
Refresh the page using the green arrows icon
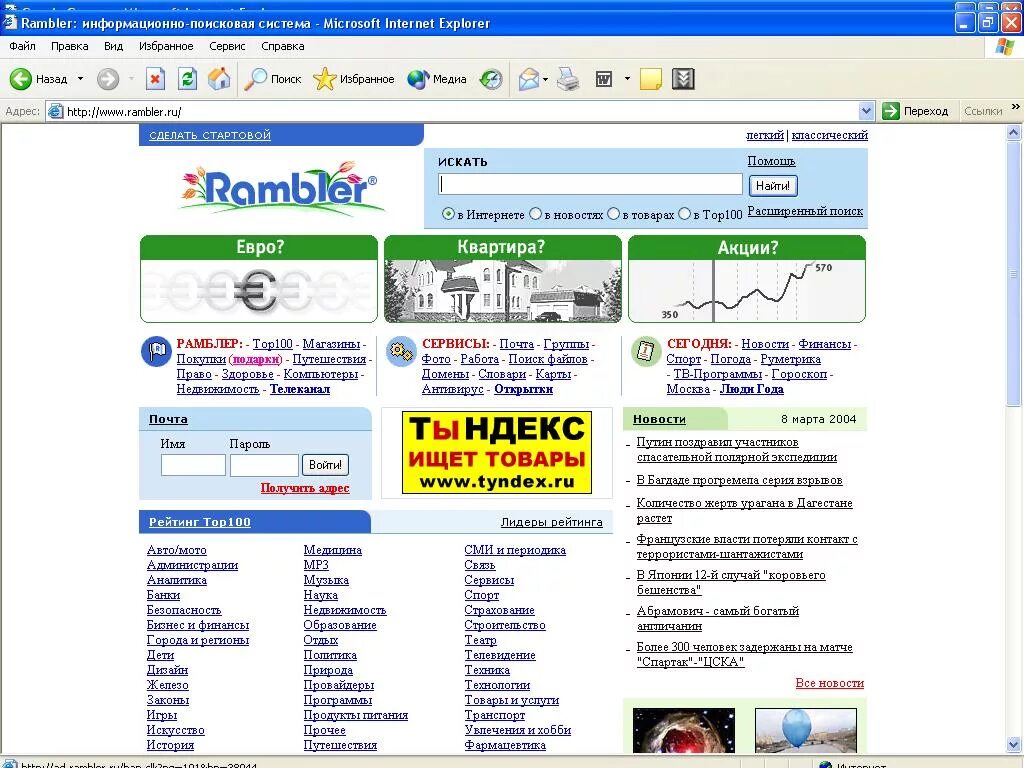pos(187,79)
